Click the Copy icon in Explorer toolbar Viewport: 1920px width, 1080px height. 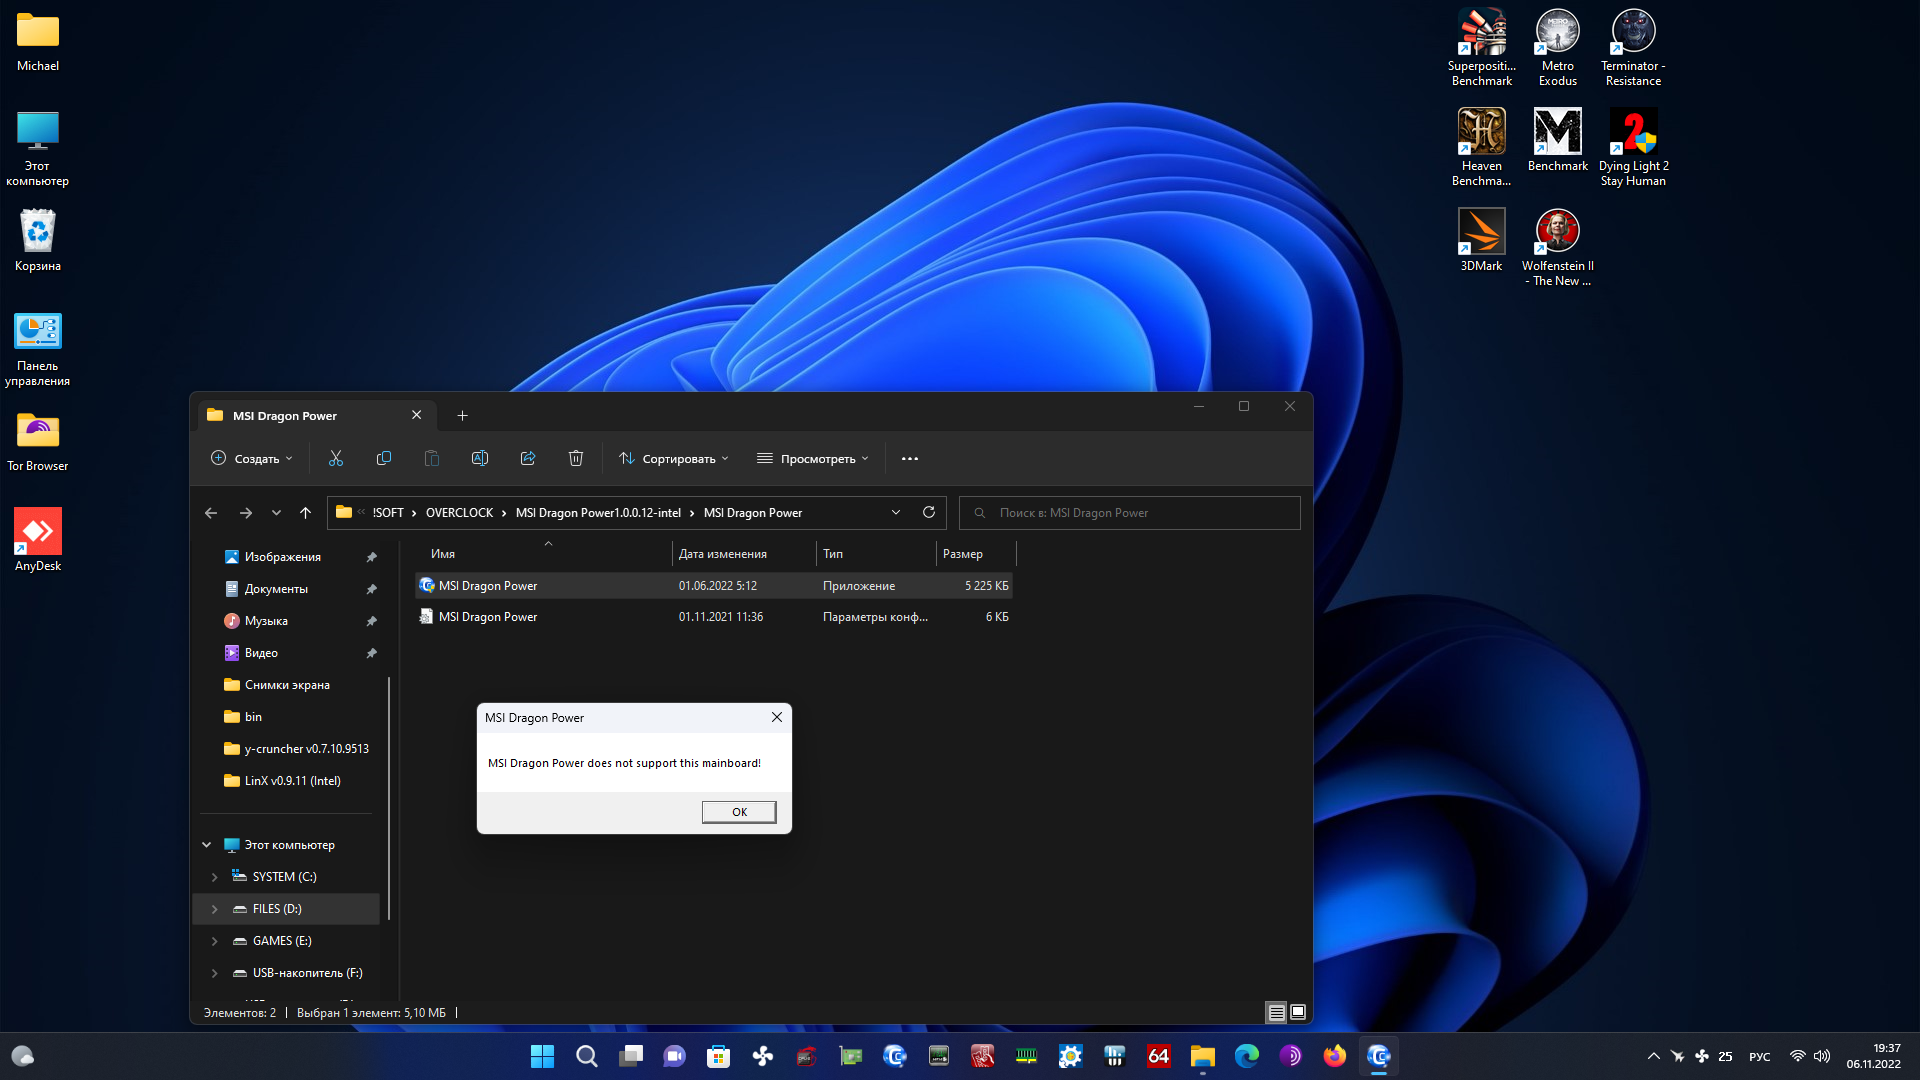point(384,458)
